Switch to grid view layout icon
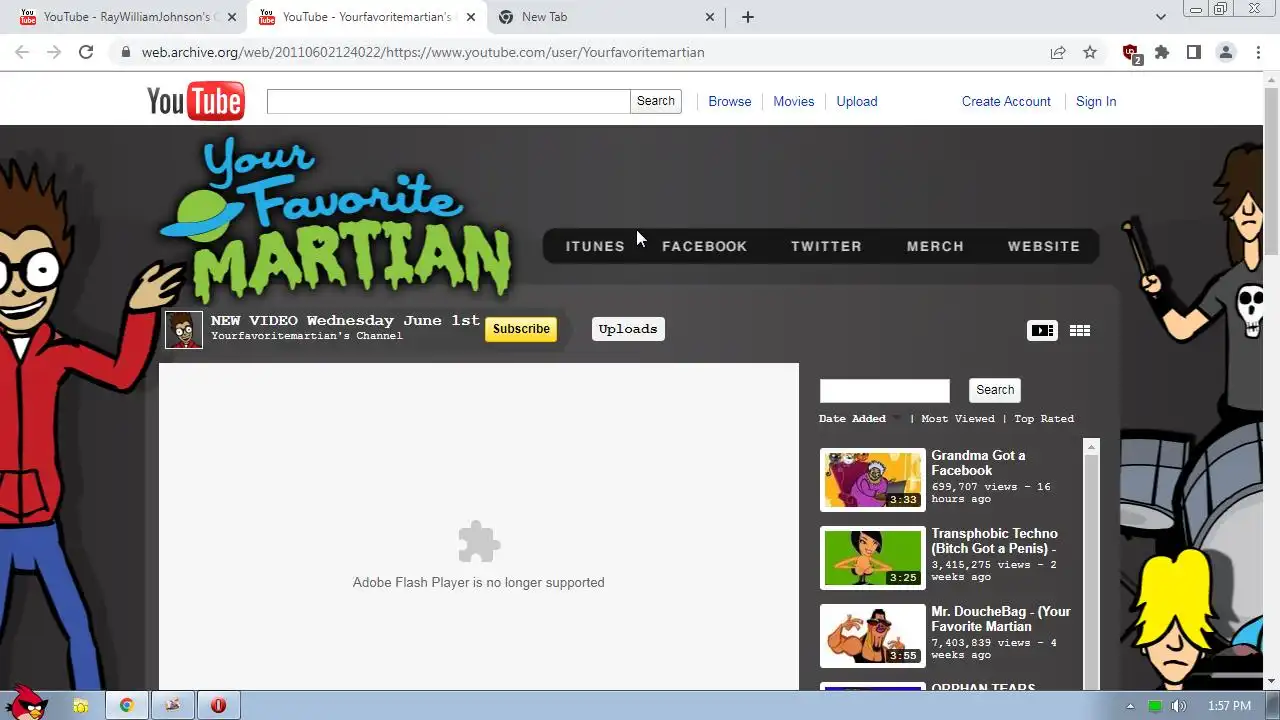 1080,330
